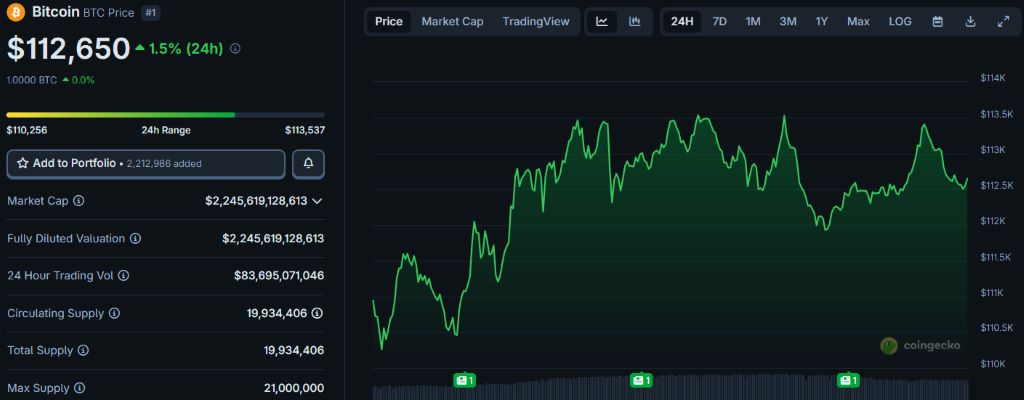1024x400 pixels.
Task: Click the line chart view icon
Action: 602,21
